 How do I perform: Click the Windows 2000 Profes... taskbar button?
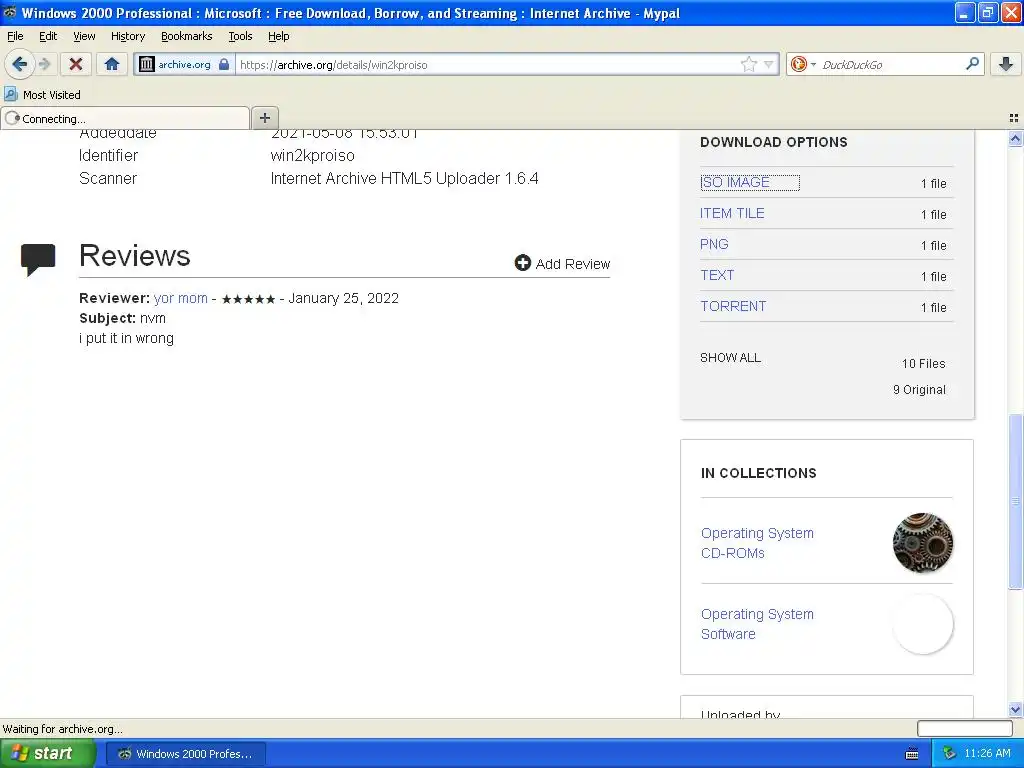(x=185, y=754)
